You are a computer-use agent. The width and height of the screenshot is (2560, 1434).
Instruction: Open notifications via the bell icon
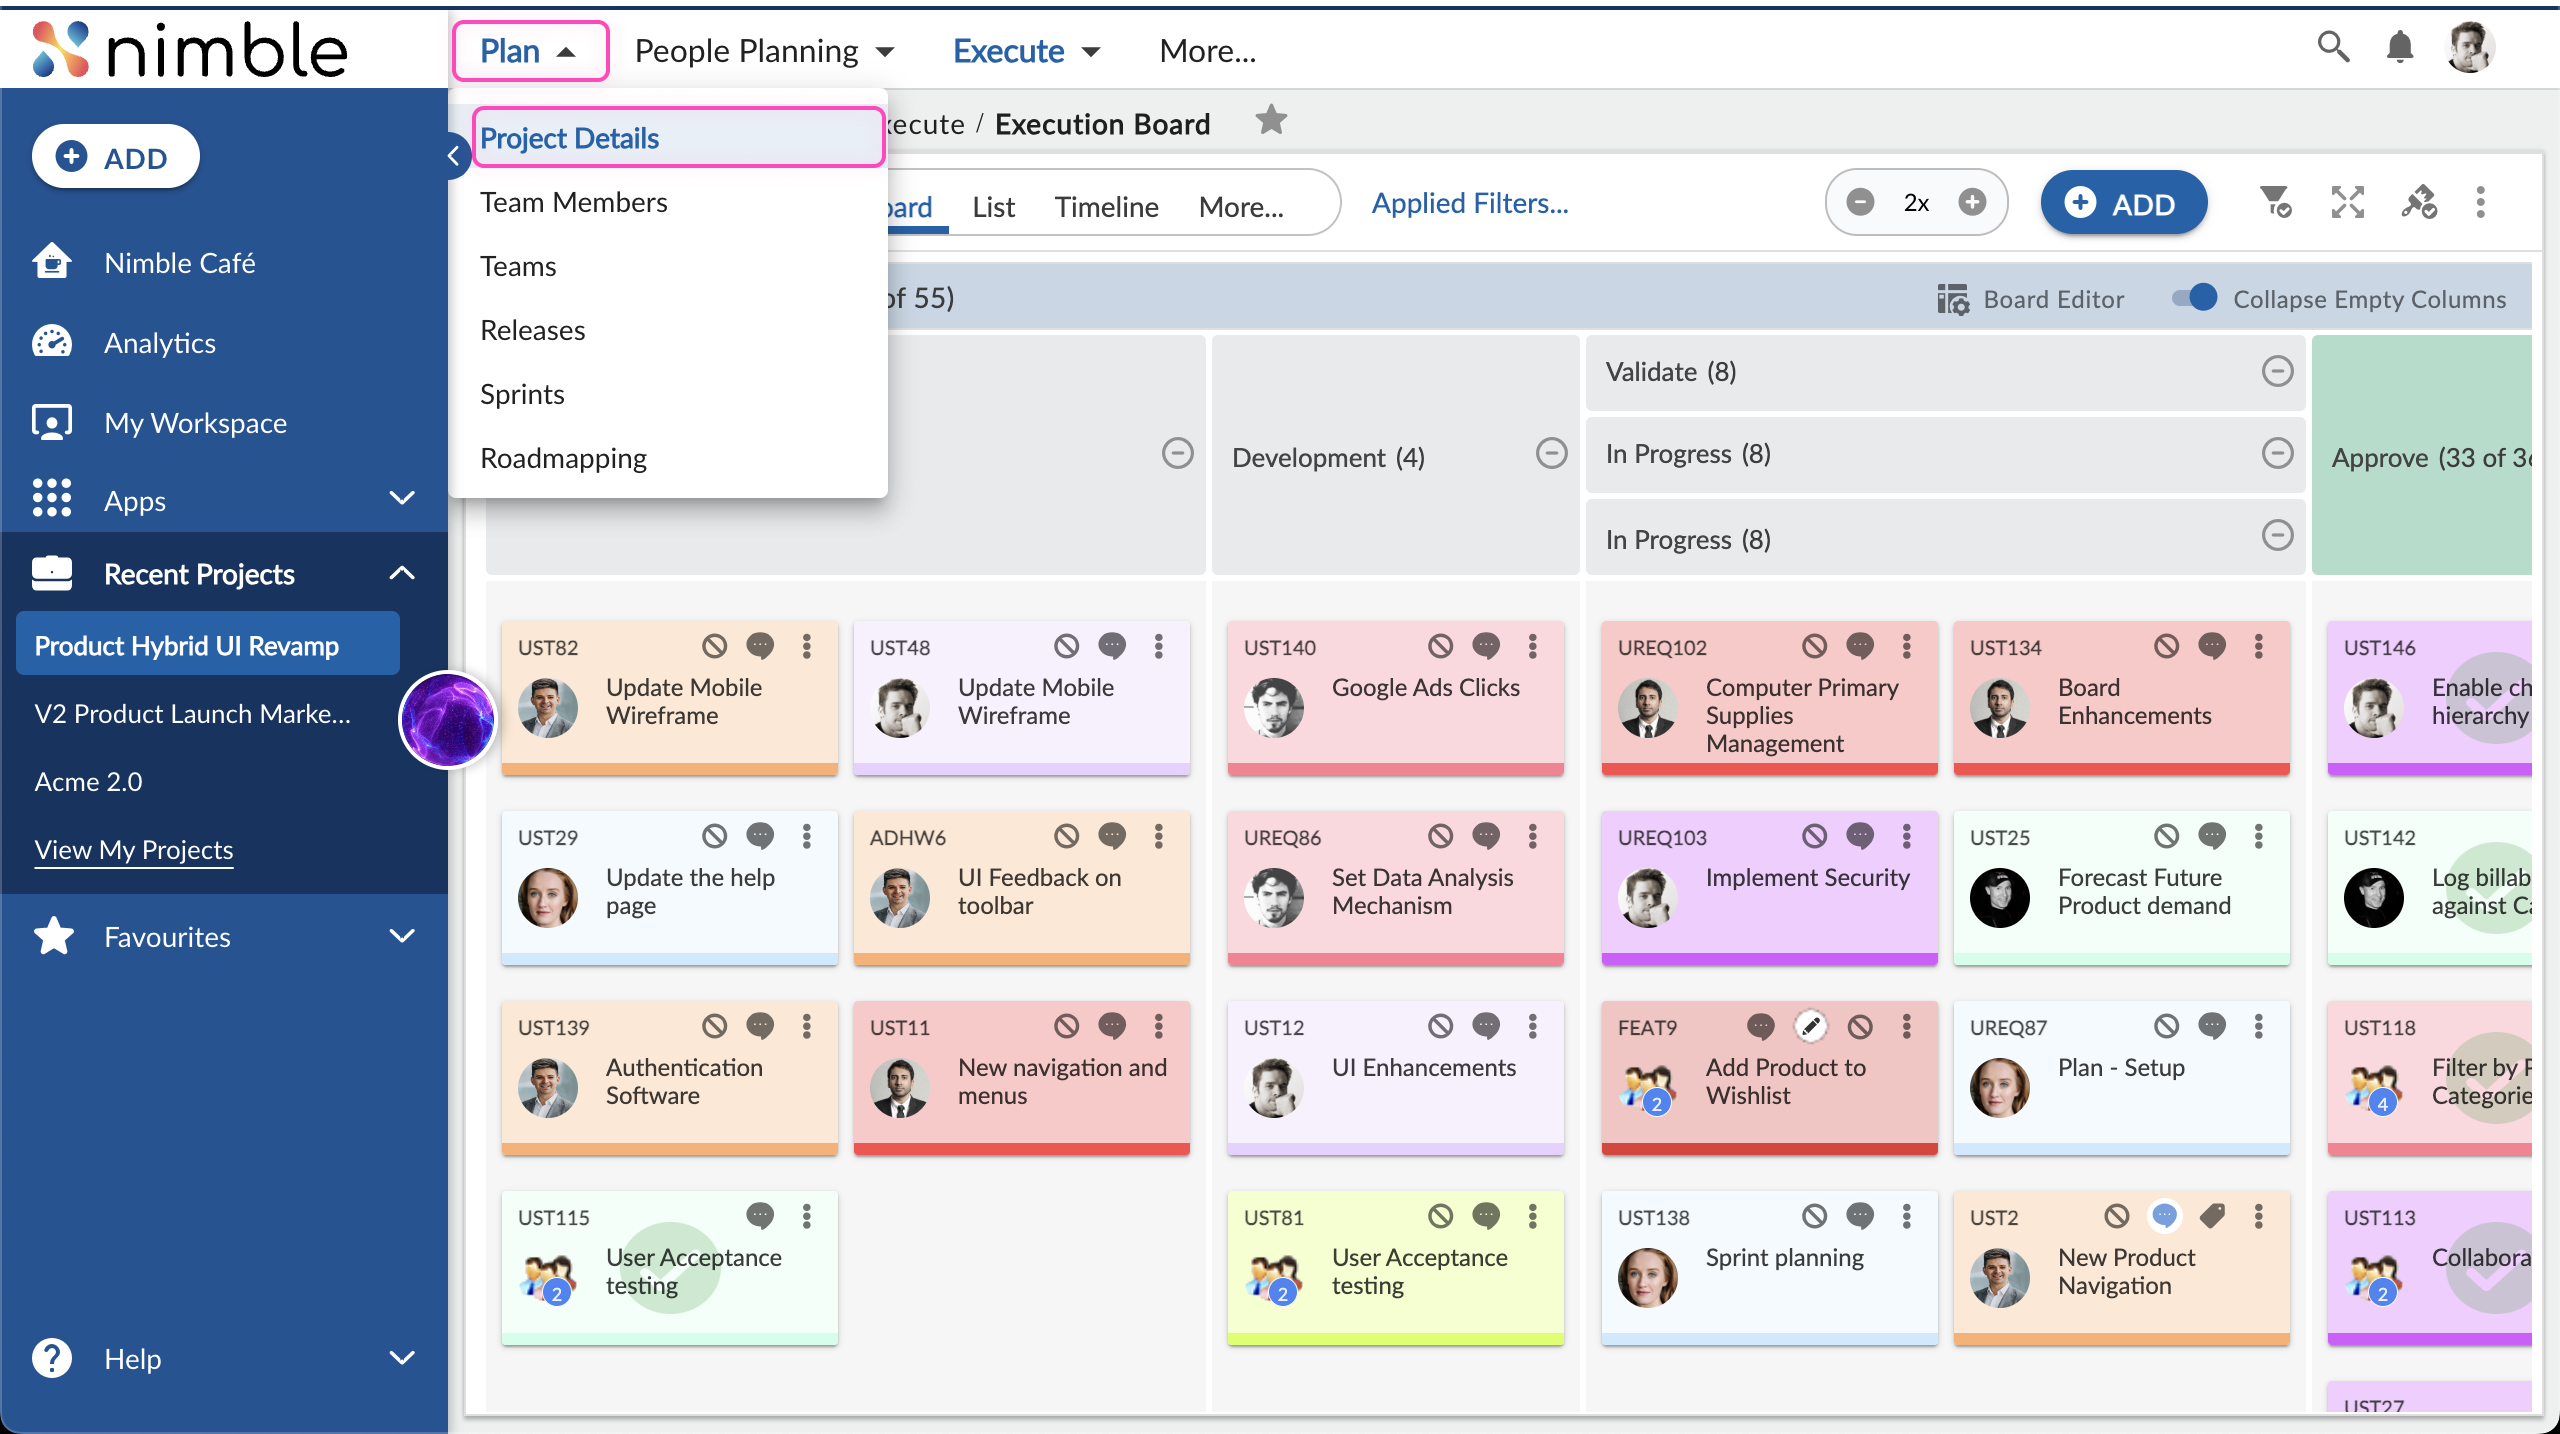coord(2402,47)
